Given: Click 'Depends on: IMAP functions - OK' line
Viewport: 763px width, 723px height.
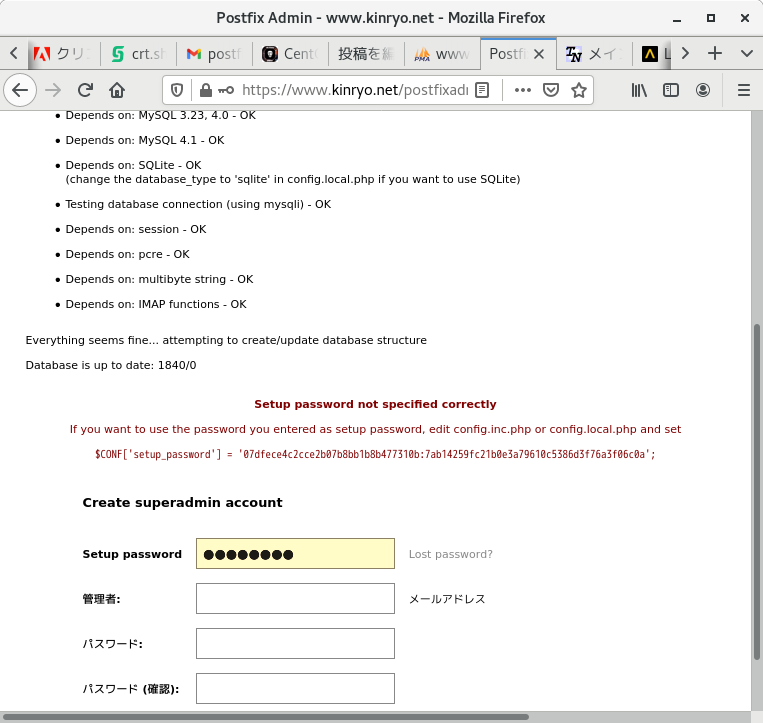Looking at the screenshot, I should pos(156,304).
